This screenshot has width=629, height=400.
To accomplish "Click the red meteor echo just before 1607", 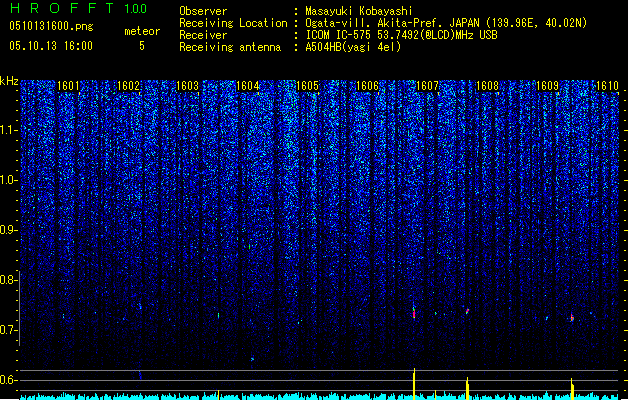I will click(x=414, y=313).
